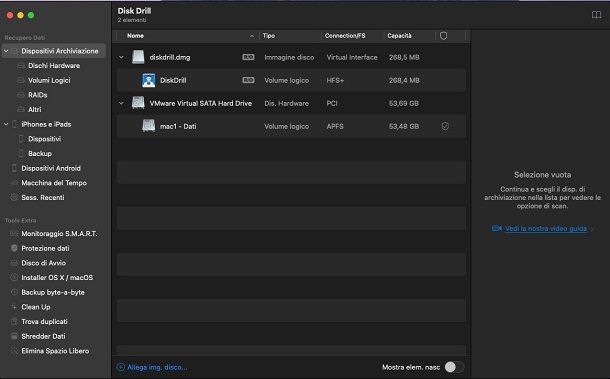Click the diskdrill.dmg disk image icon
Screen dimensions: 610x379
138,57
